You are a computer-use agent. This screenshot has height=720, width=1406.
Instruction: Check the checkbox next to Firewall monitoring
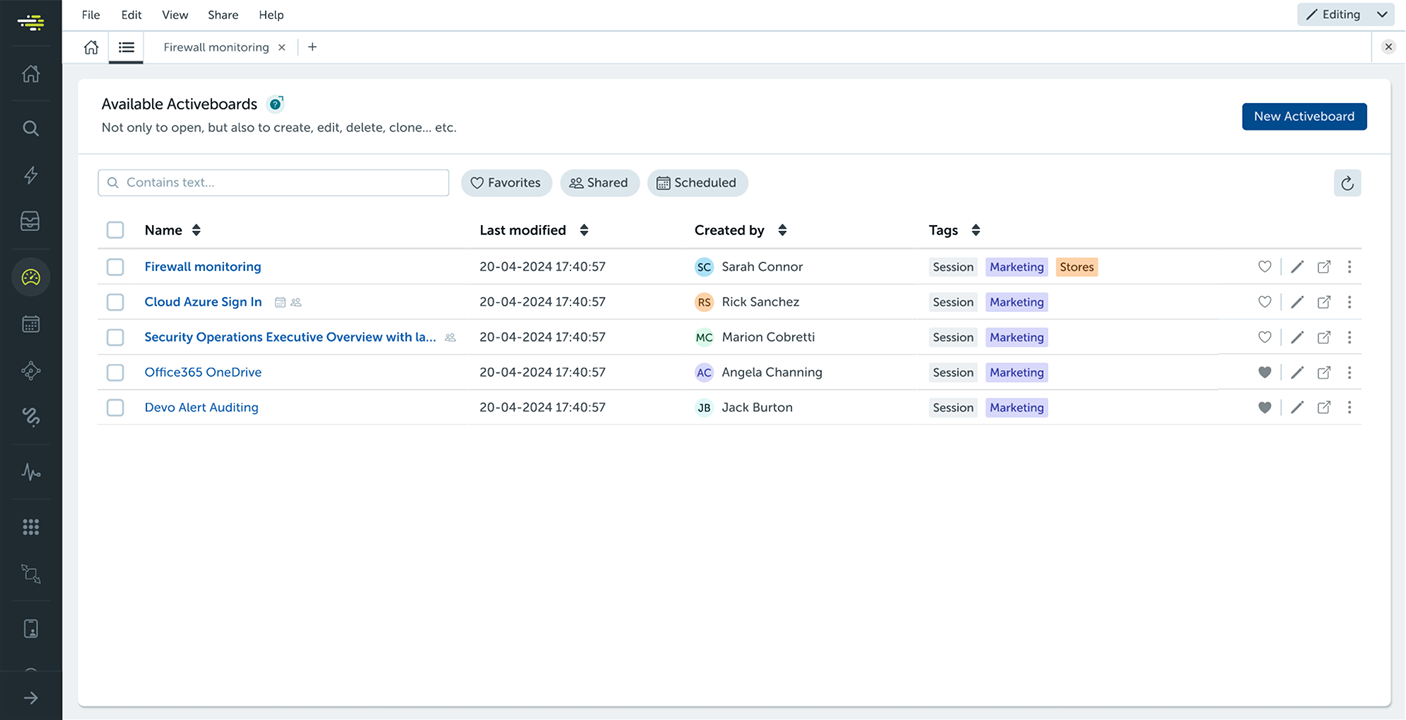pos(115,266)
